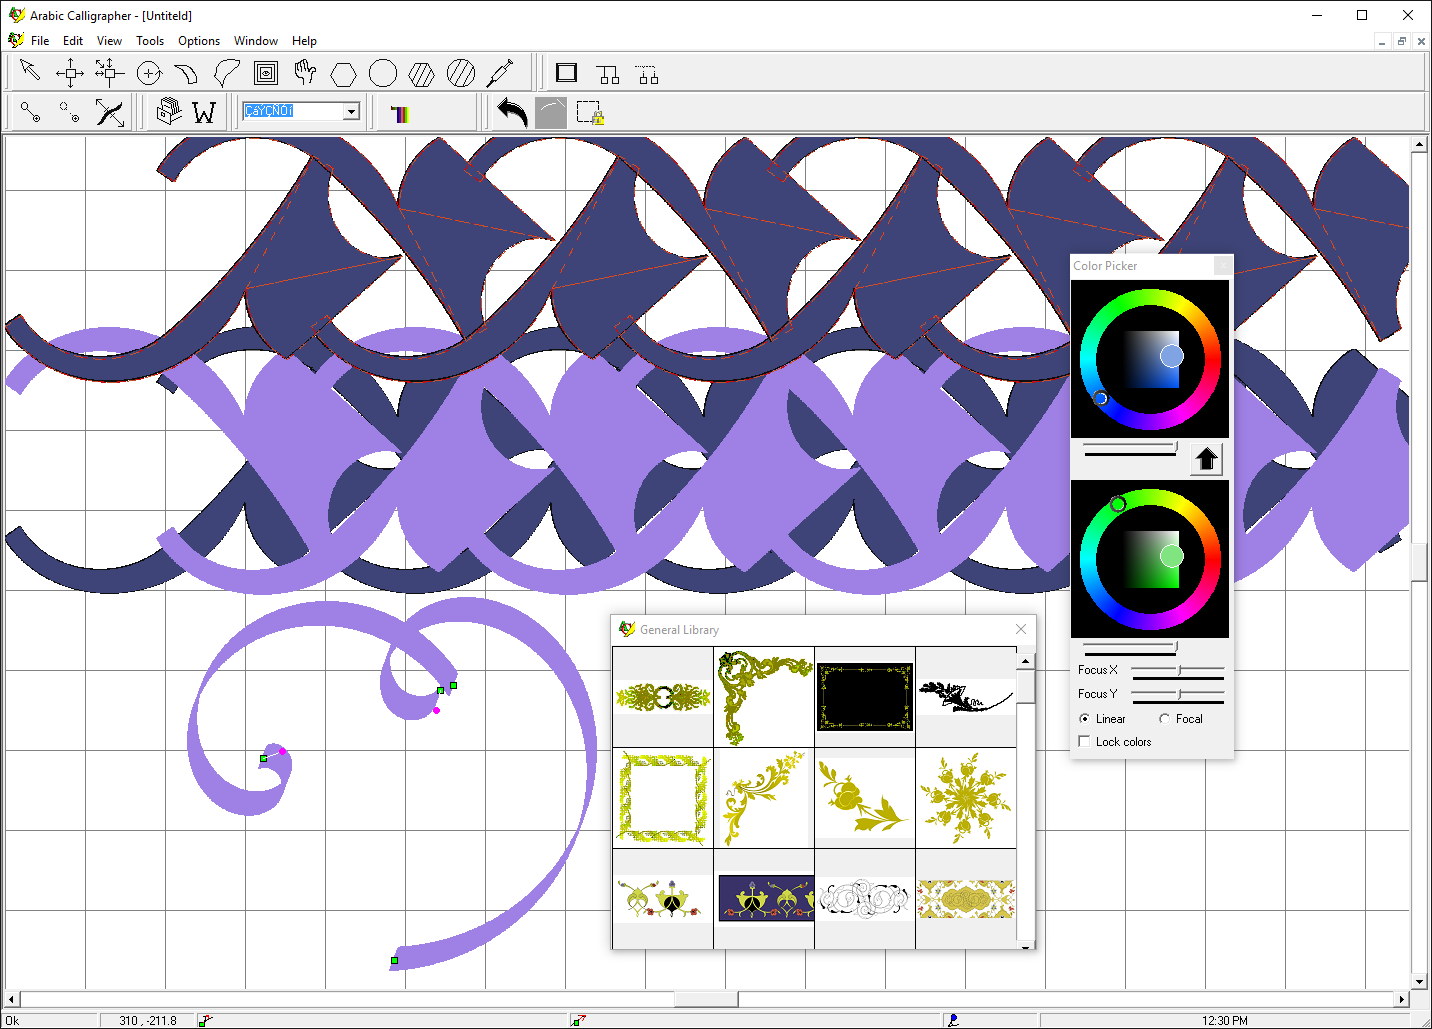The width and height of the screenshot is (1432, 1029).
Task: Select the empty circle shape tool
Action: tap(383, 73)
